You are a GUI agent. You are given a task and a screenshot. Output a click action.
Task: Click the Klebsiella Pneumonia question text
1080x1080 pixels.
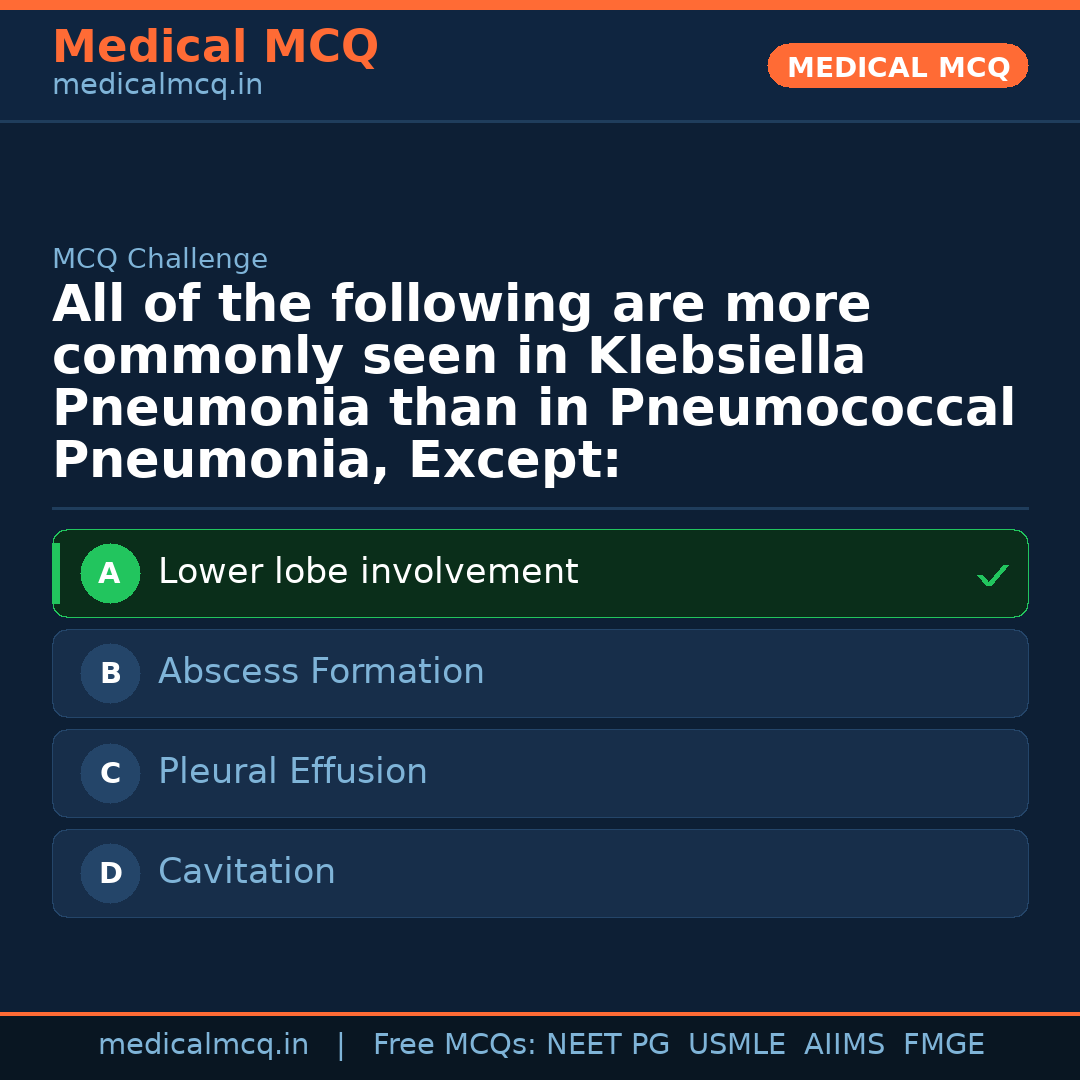pos(533,383)
